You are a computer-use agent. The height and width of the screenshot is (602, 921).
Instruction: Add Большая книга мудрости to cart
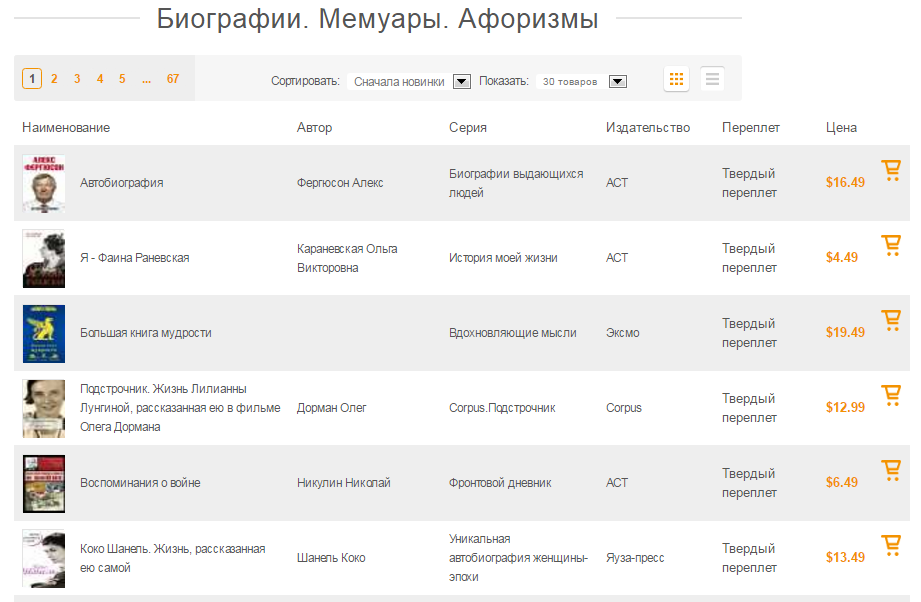pos(891,320)
